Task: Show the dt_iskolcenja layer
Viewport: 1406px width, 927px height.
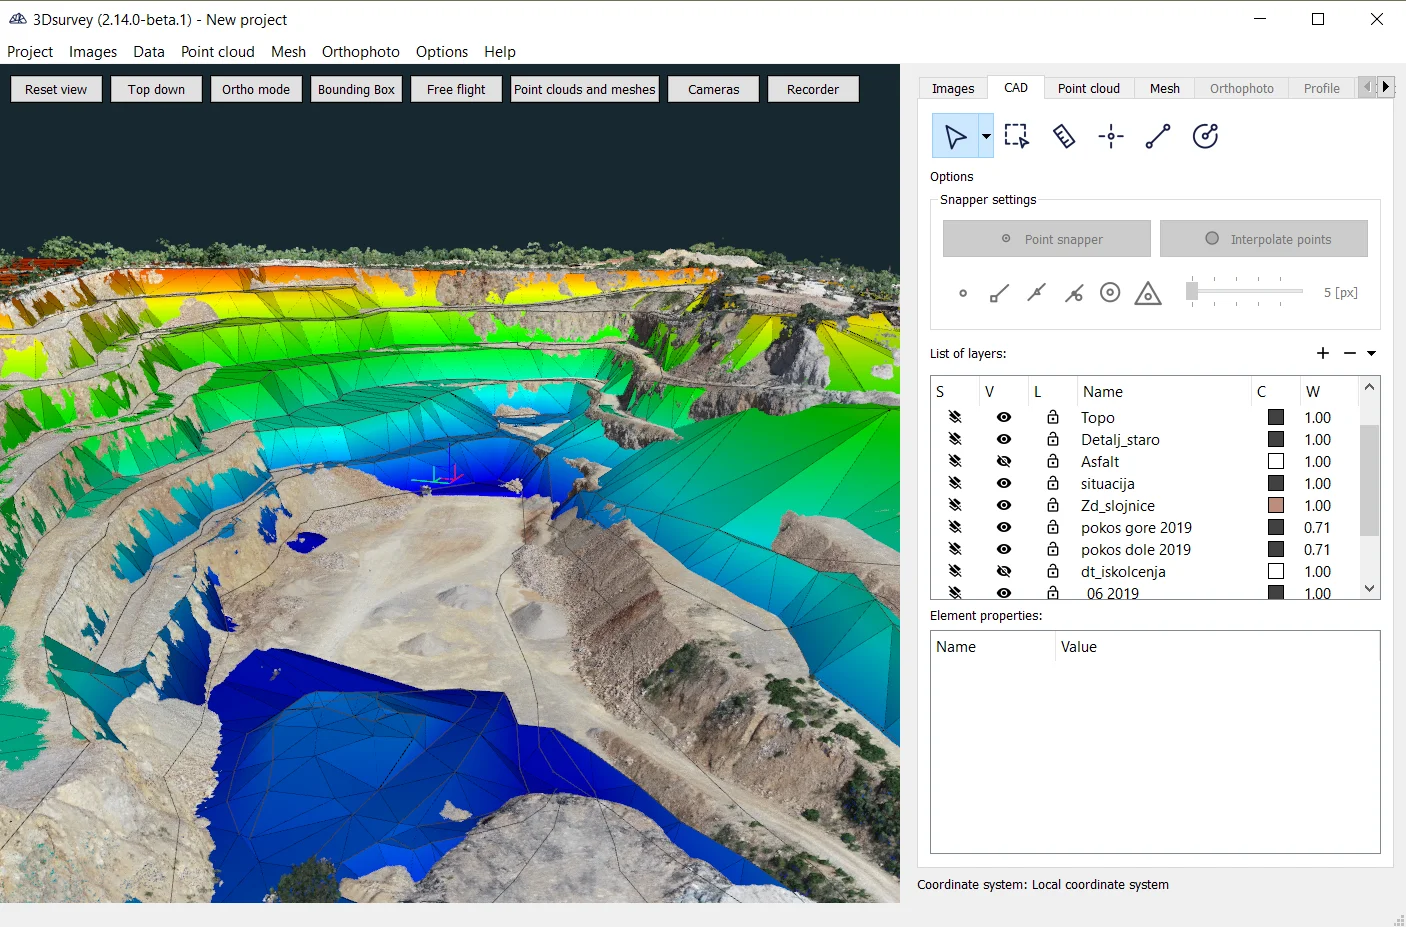Action: [1004, 572]
